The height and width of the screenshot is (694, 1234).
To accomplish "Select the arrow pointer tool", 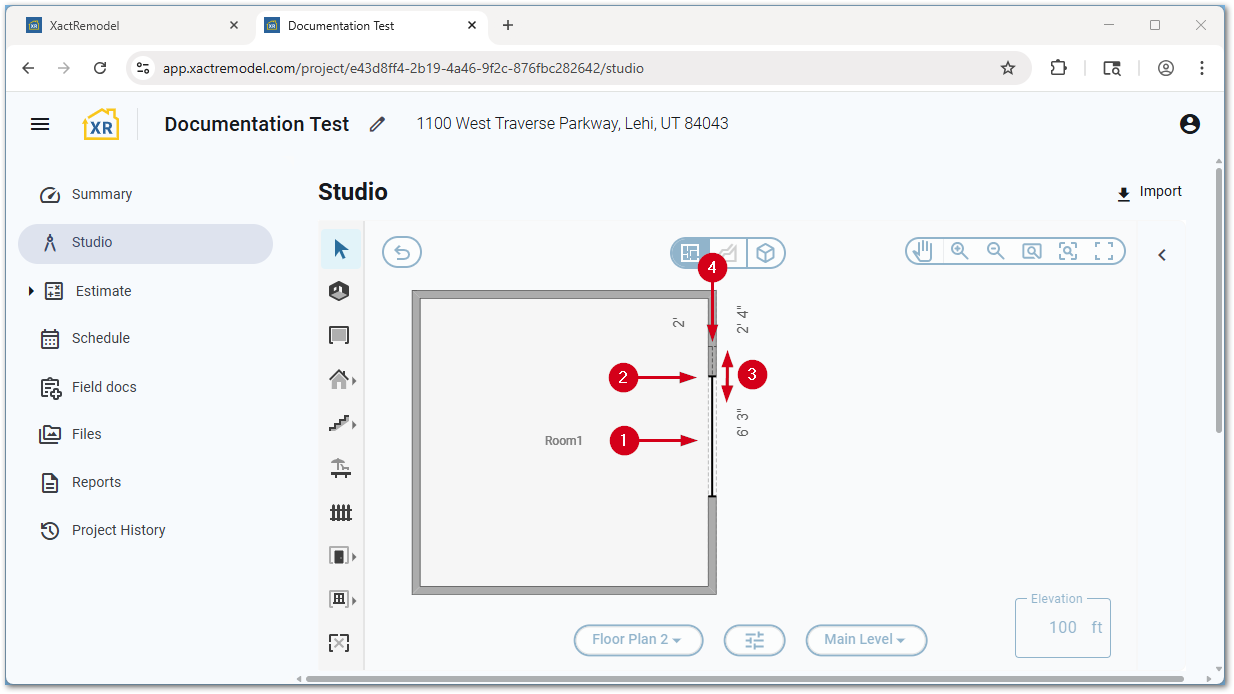I will 341,249.
